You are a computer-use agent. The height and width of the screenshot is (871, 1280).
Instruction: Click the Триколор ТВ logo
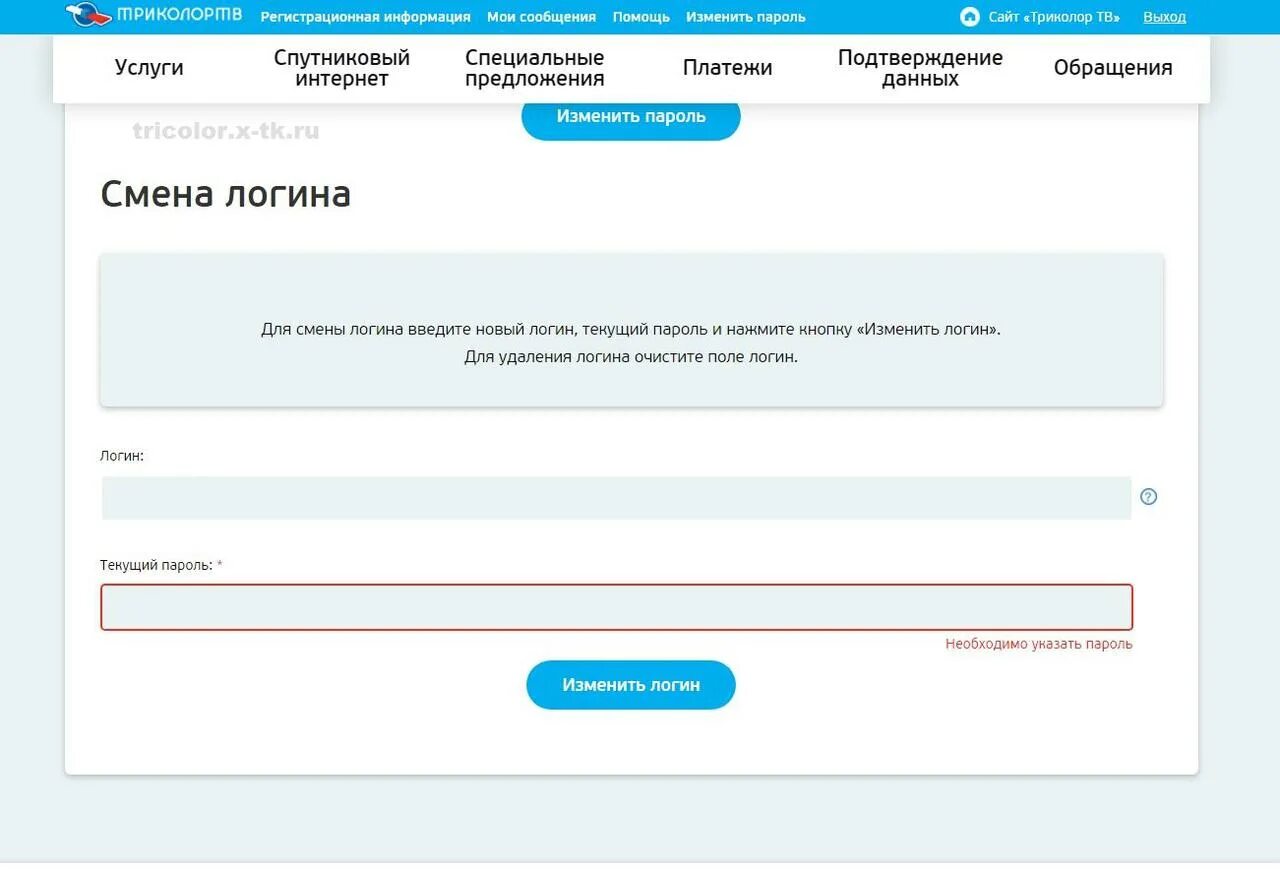(x=154, y=15)
